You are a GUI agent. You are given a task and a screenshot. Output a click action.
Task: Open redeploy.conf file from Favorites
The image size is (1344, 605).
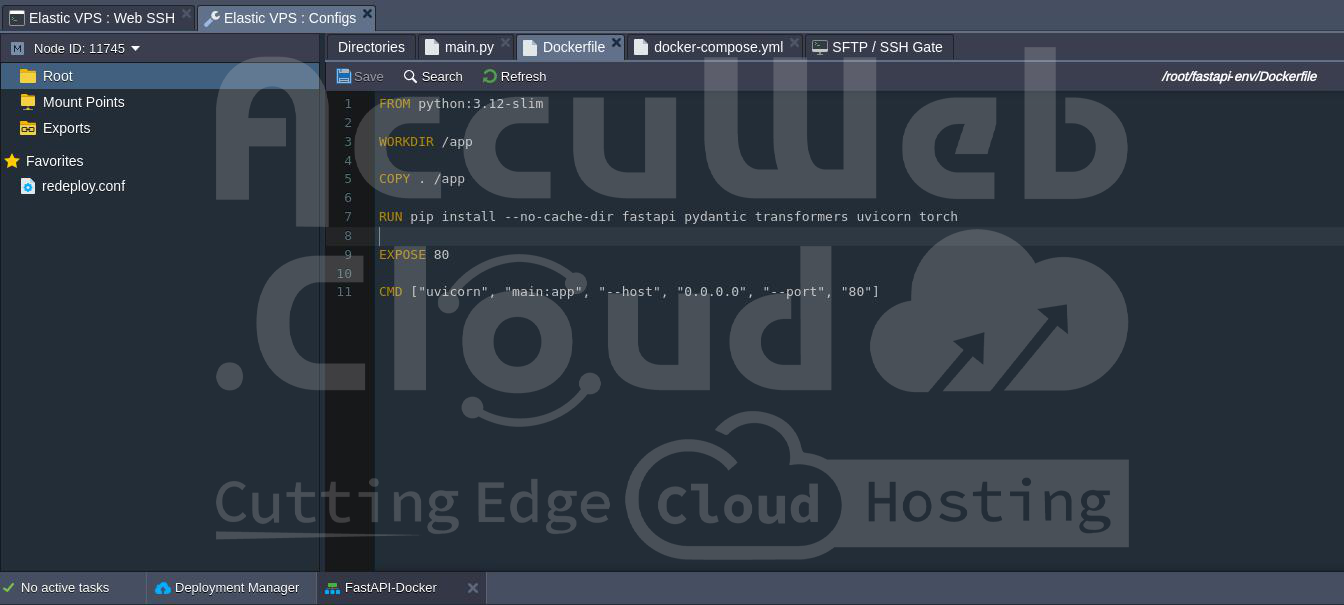tap(83, 186)
